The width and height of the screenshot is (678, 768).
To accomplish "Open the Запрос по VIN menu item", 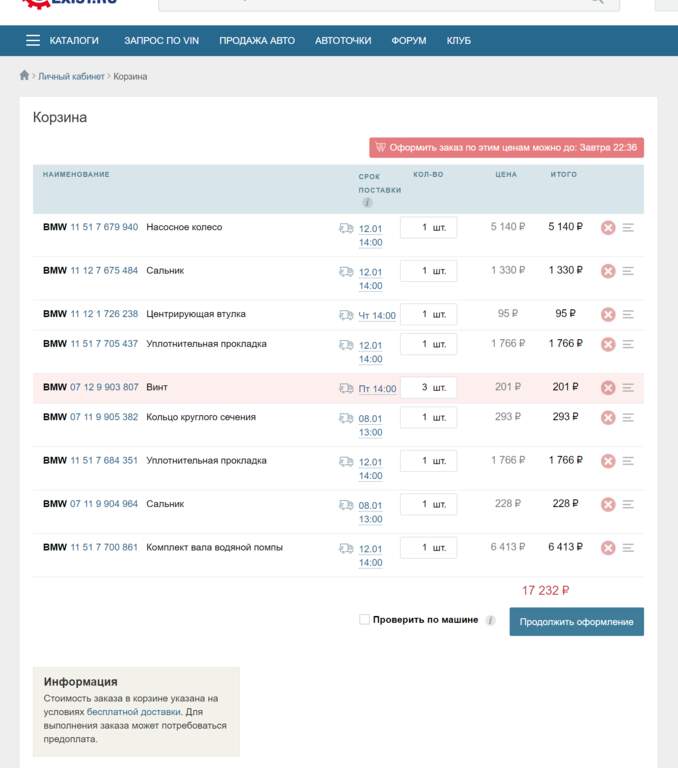I will (159, 41).
